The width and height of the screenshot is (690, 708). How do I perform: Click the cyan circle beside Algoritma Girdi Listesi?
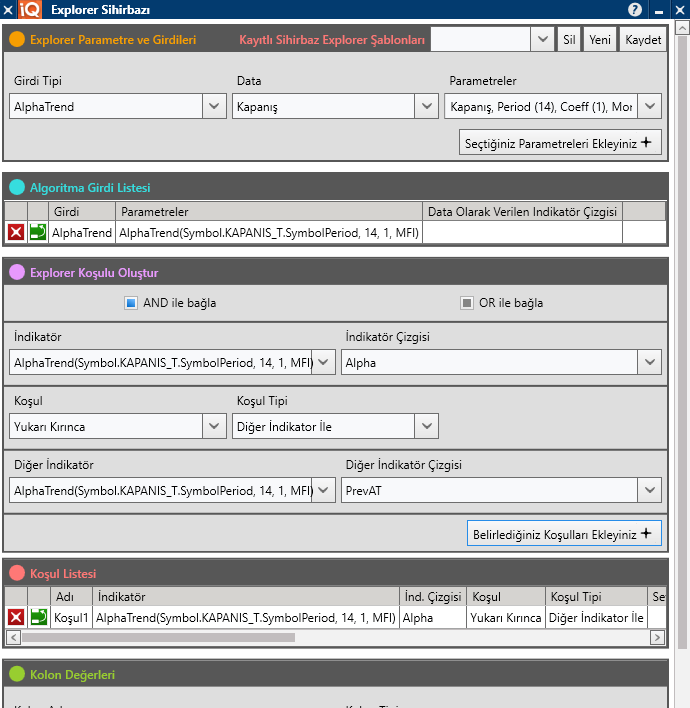pyautogui.click(x=17, y=187)
